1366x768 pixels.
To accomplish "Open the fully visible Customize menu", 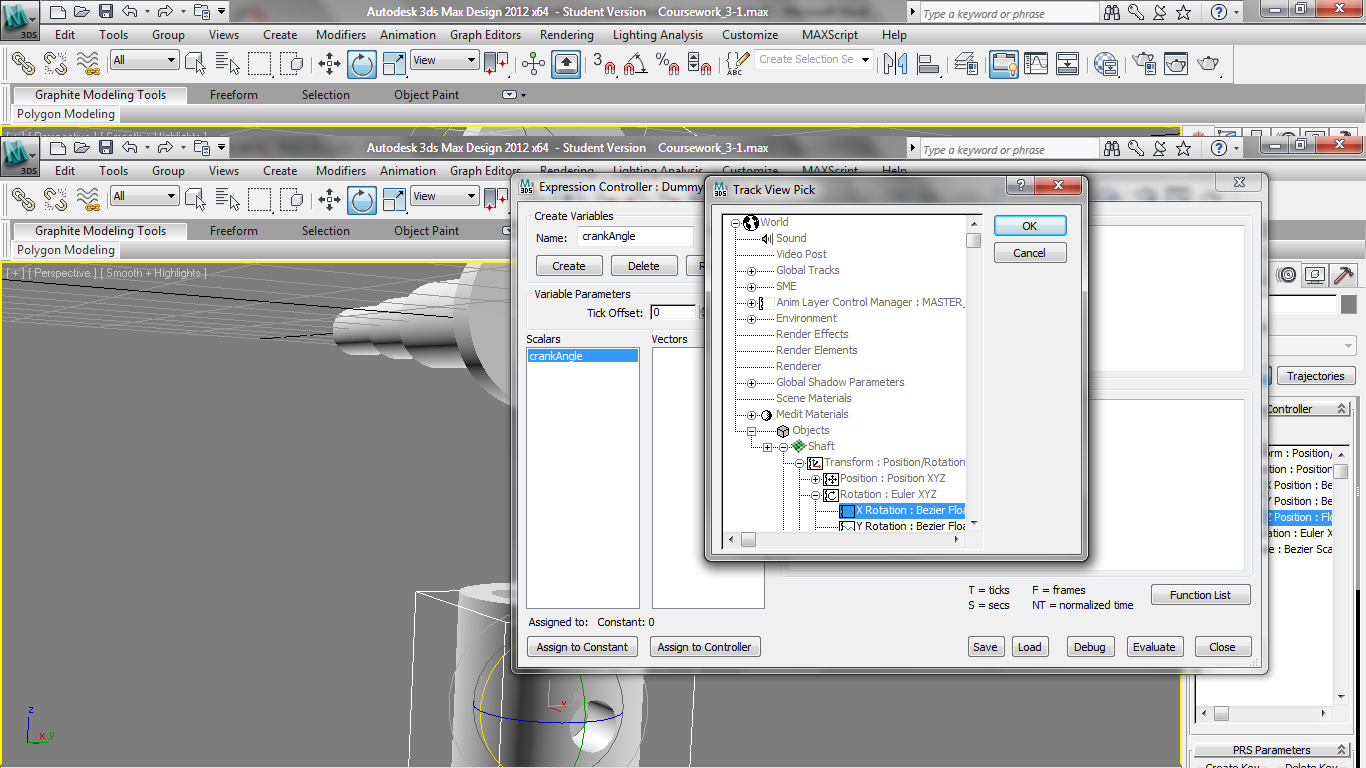I will [750, 35].
